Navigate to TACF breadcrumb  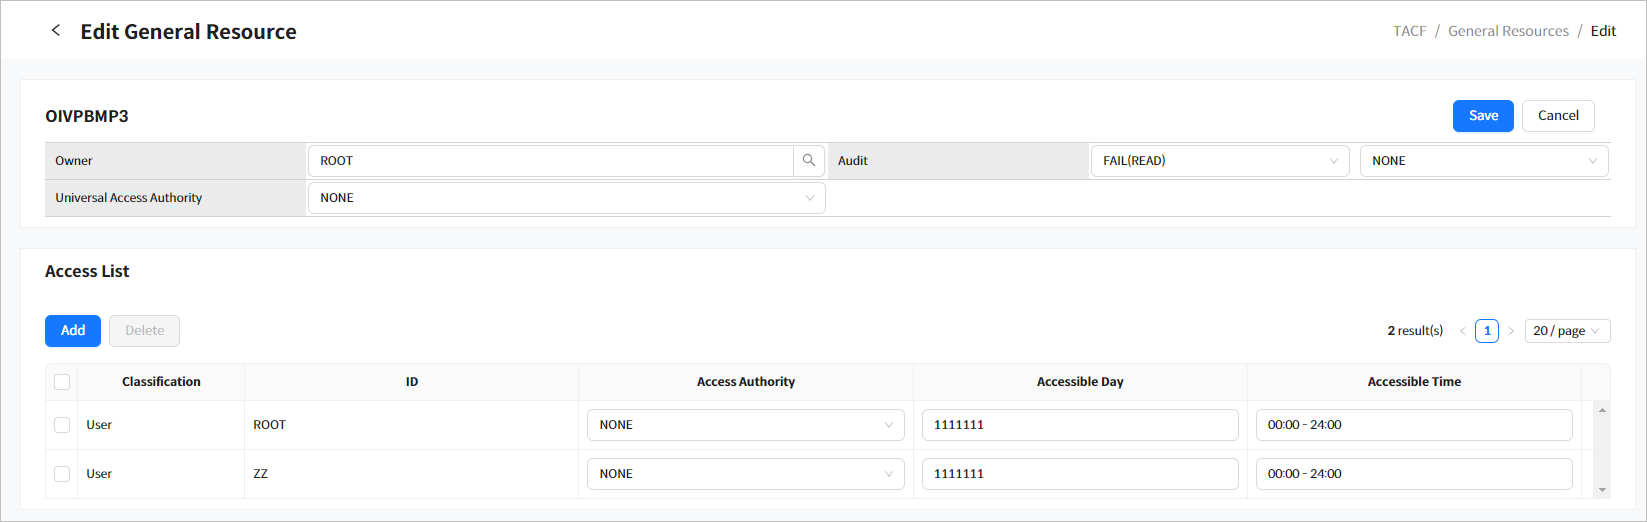click(x=1409, y=31)
